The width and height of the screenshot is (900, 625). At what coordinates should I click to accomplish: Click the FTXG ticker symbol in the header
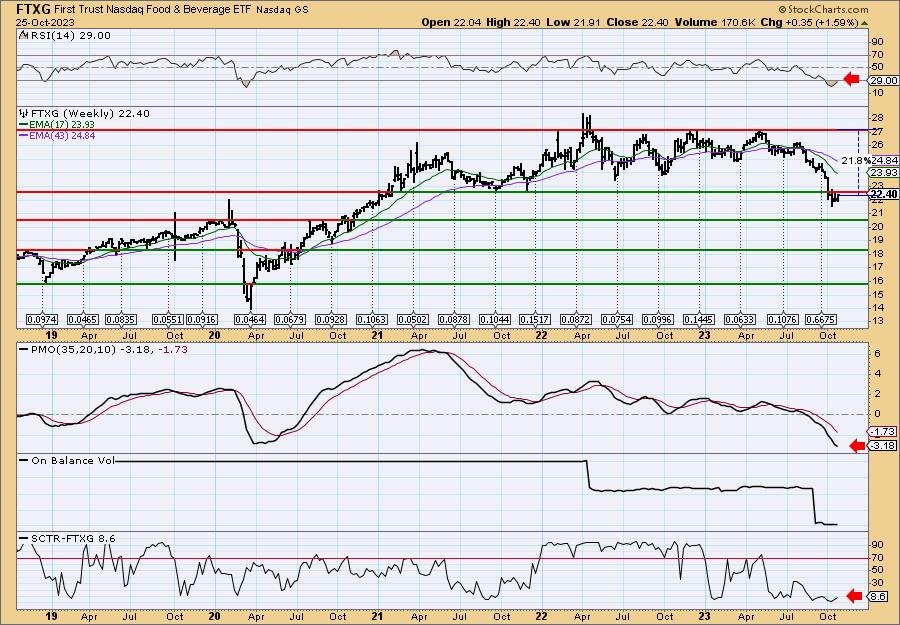[34, 9]
